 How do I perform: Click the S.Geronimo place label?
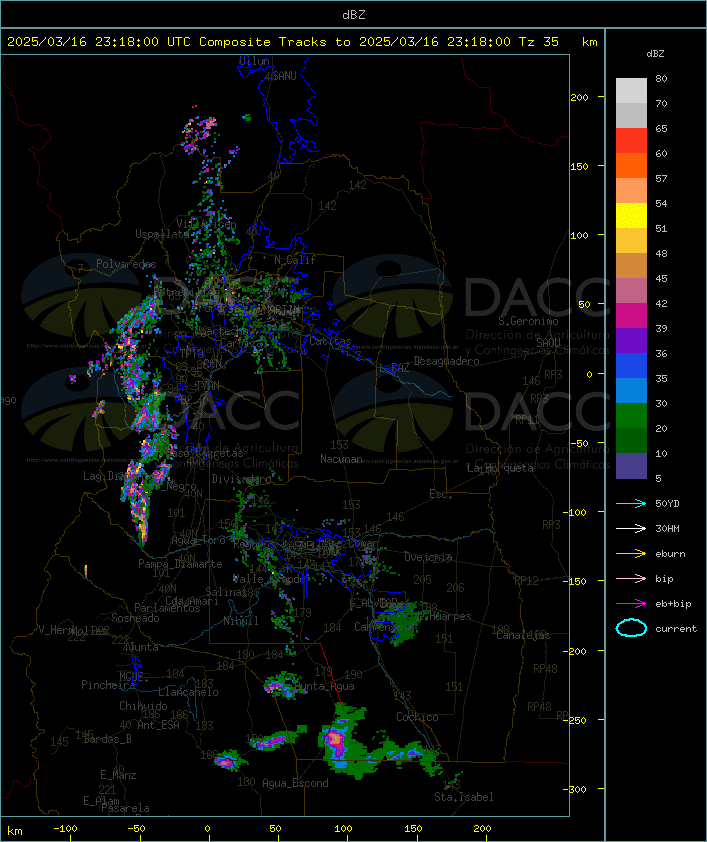point(528,321)
